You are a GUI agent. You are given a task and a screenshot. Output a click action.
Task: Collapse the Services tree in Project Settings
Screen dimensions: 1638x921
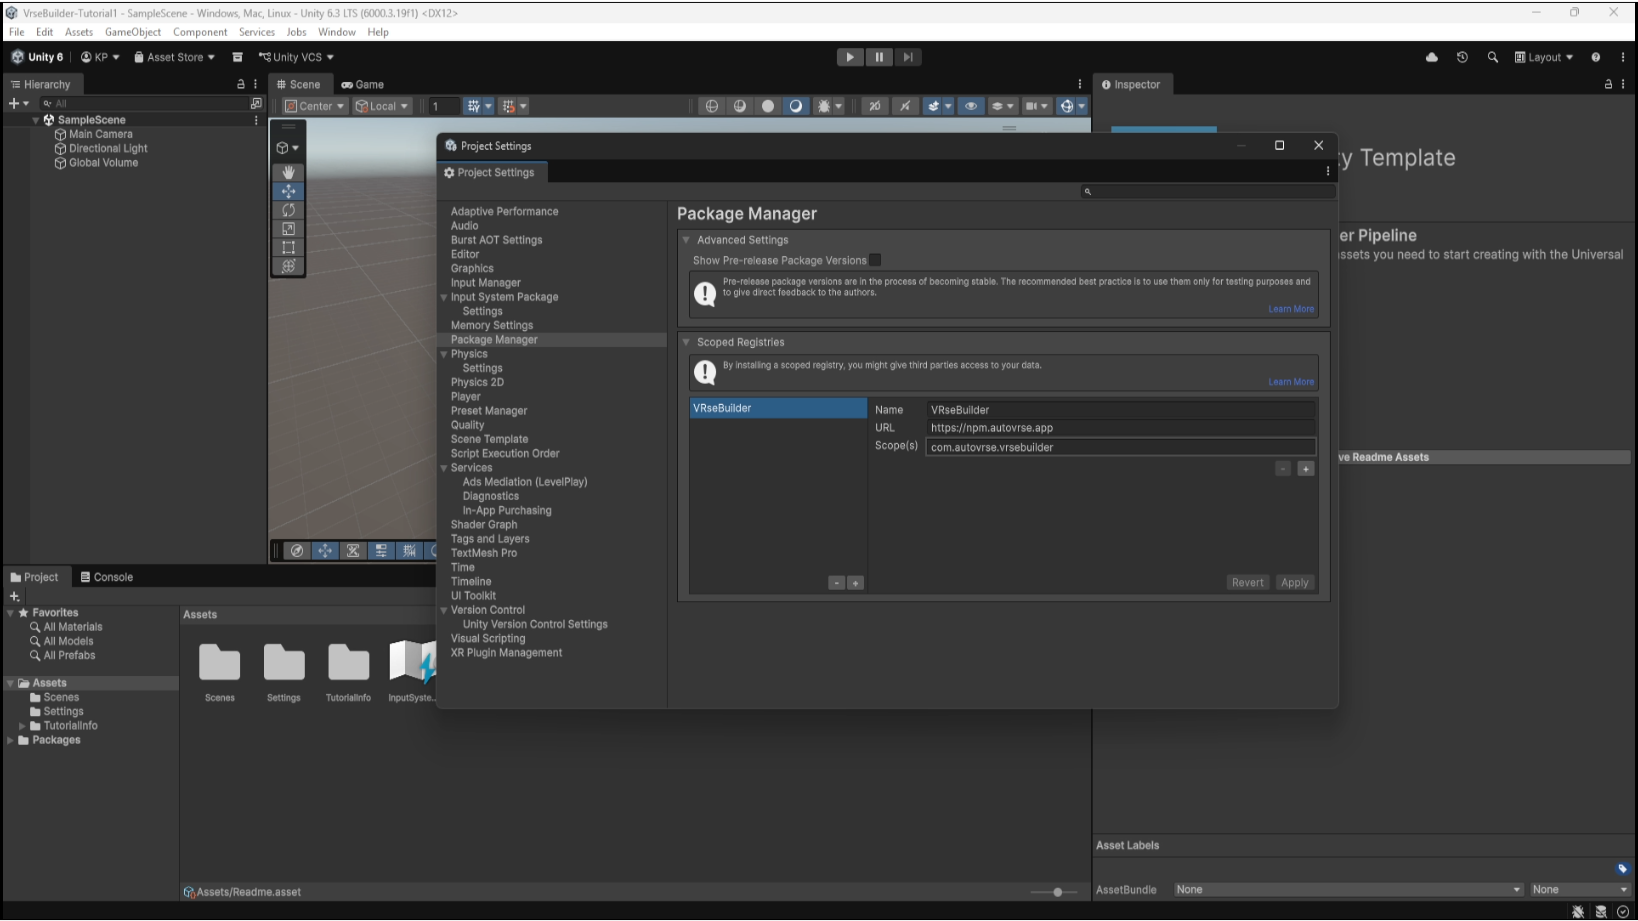pyautogui.click(x=444, y=468)
